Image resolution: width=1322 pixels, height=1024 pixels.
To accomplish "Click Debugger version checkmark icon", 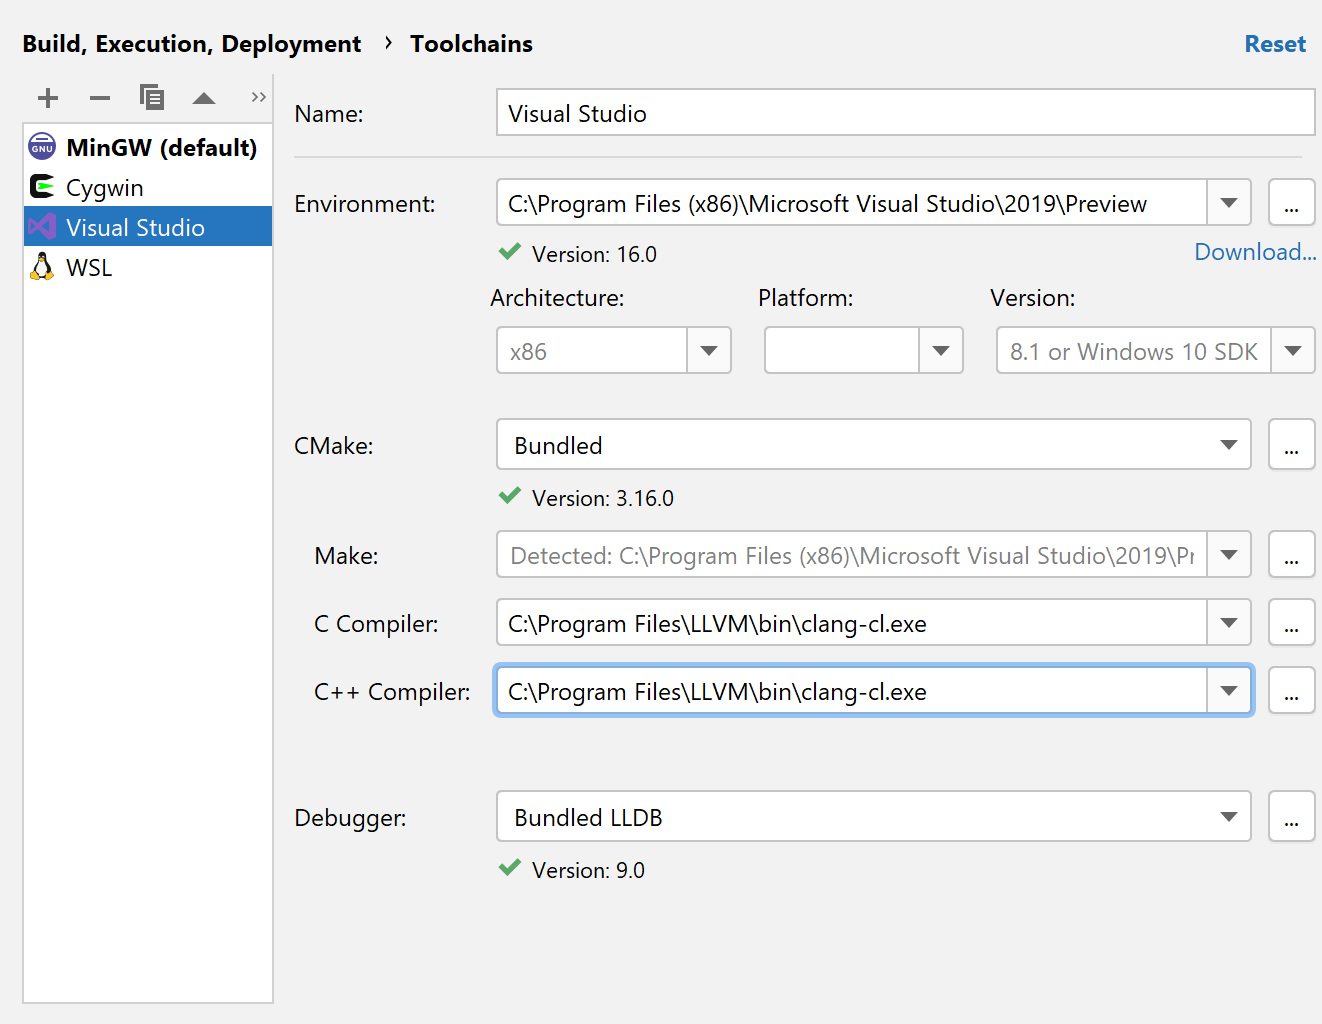I will pos(510,868).
